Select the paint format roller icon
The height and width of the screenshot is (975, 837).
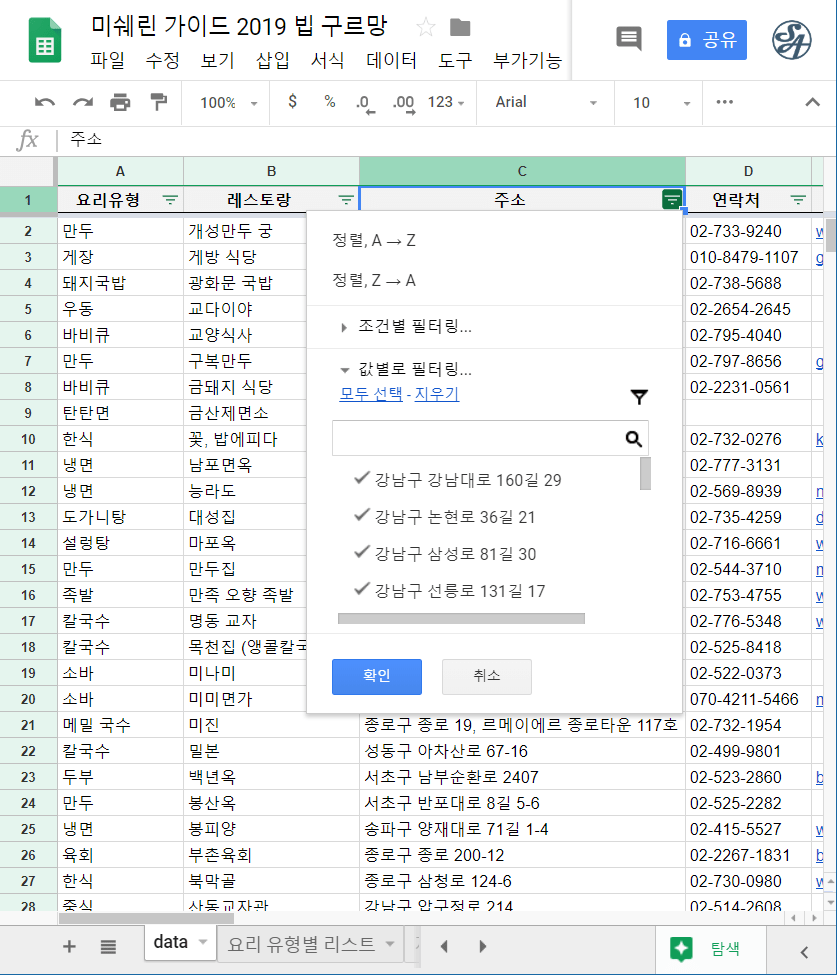158,102
